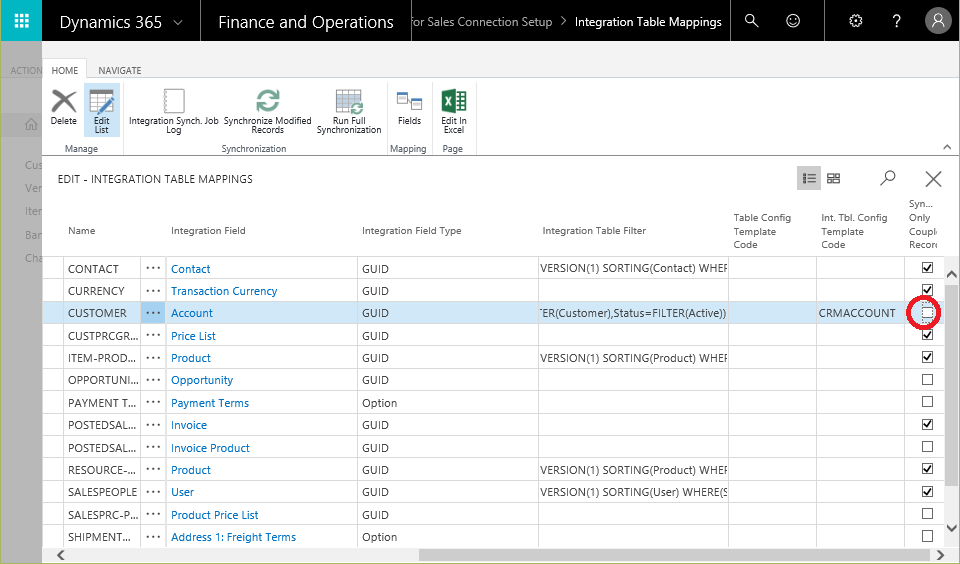Open the Dynamics 365 dropdown chevron

pyautogui.click(x=178, y=23)
